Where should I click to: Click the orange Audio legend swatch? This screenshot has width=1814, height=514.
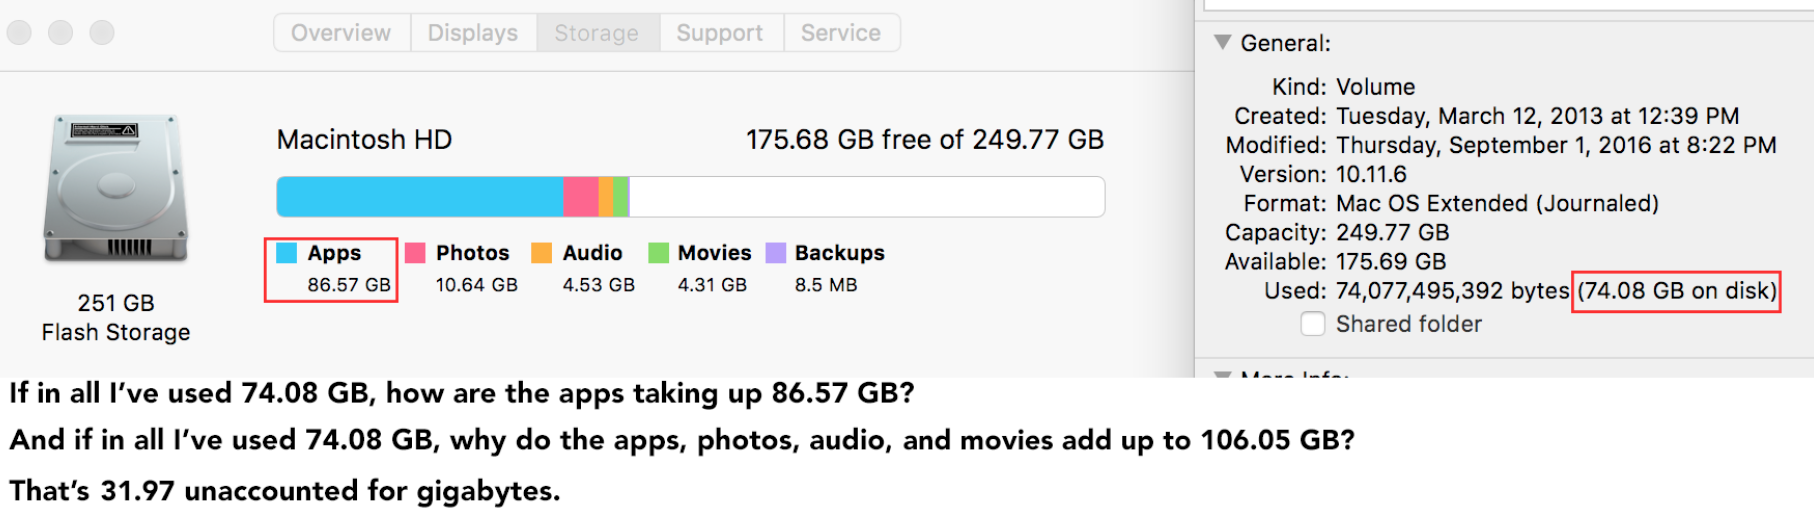(x=542, y=253)
